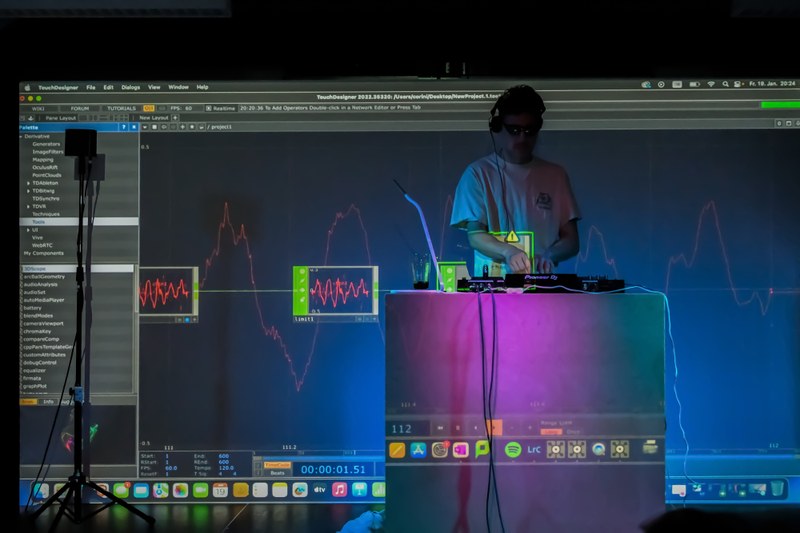Screen dimensions: 800x533
Task: Click the Wi-Fi icon in menu bar
Action: [710, 85]
